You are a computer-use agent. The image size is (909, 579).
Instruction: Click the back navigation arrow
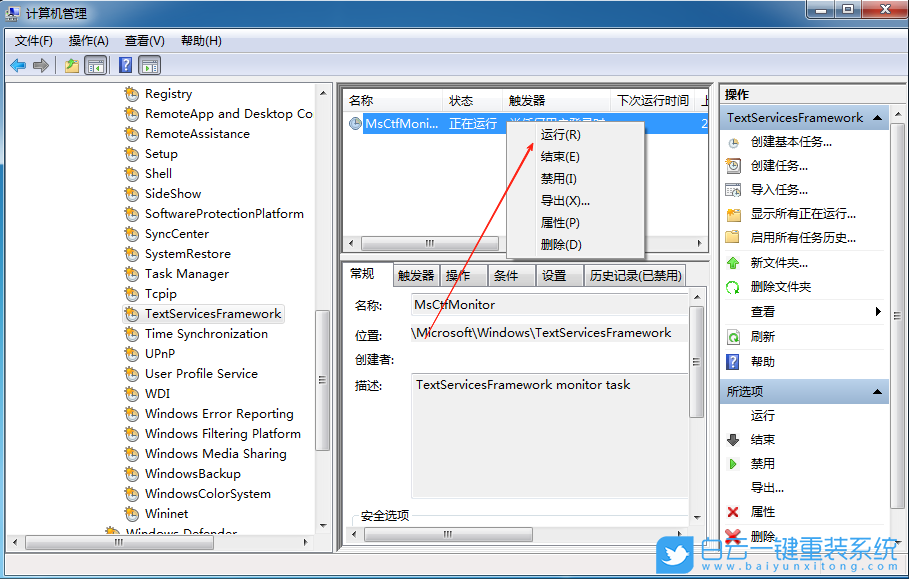coord(17,65)
